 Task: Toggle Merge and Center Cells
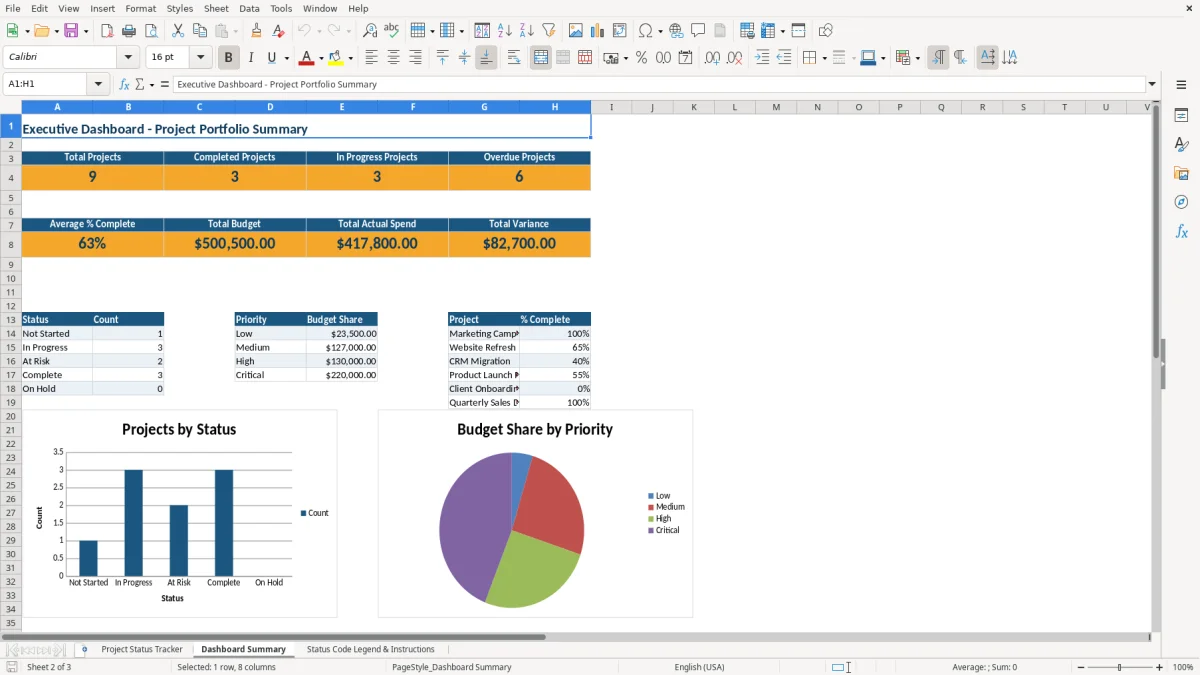point(541,58)
